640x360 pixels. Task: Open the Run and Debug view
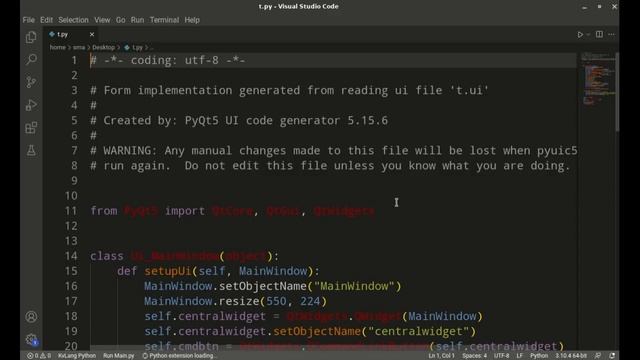pos(31,105)
